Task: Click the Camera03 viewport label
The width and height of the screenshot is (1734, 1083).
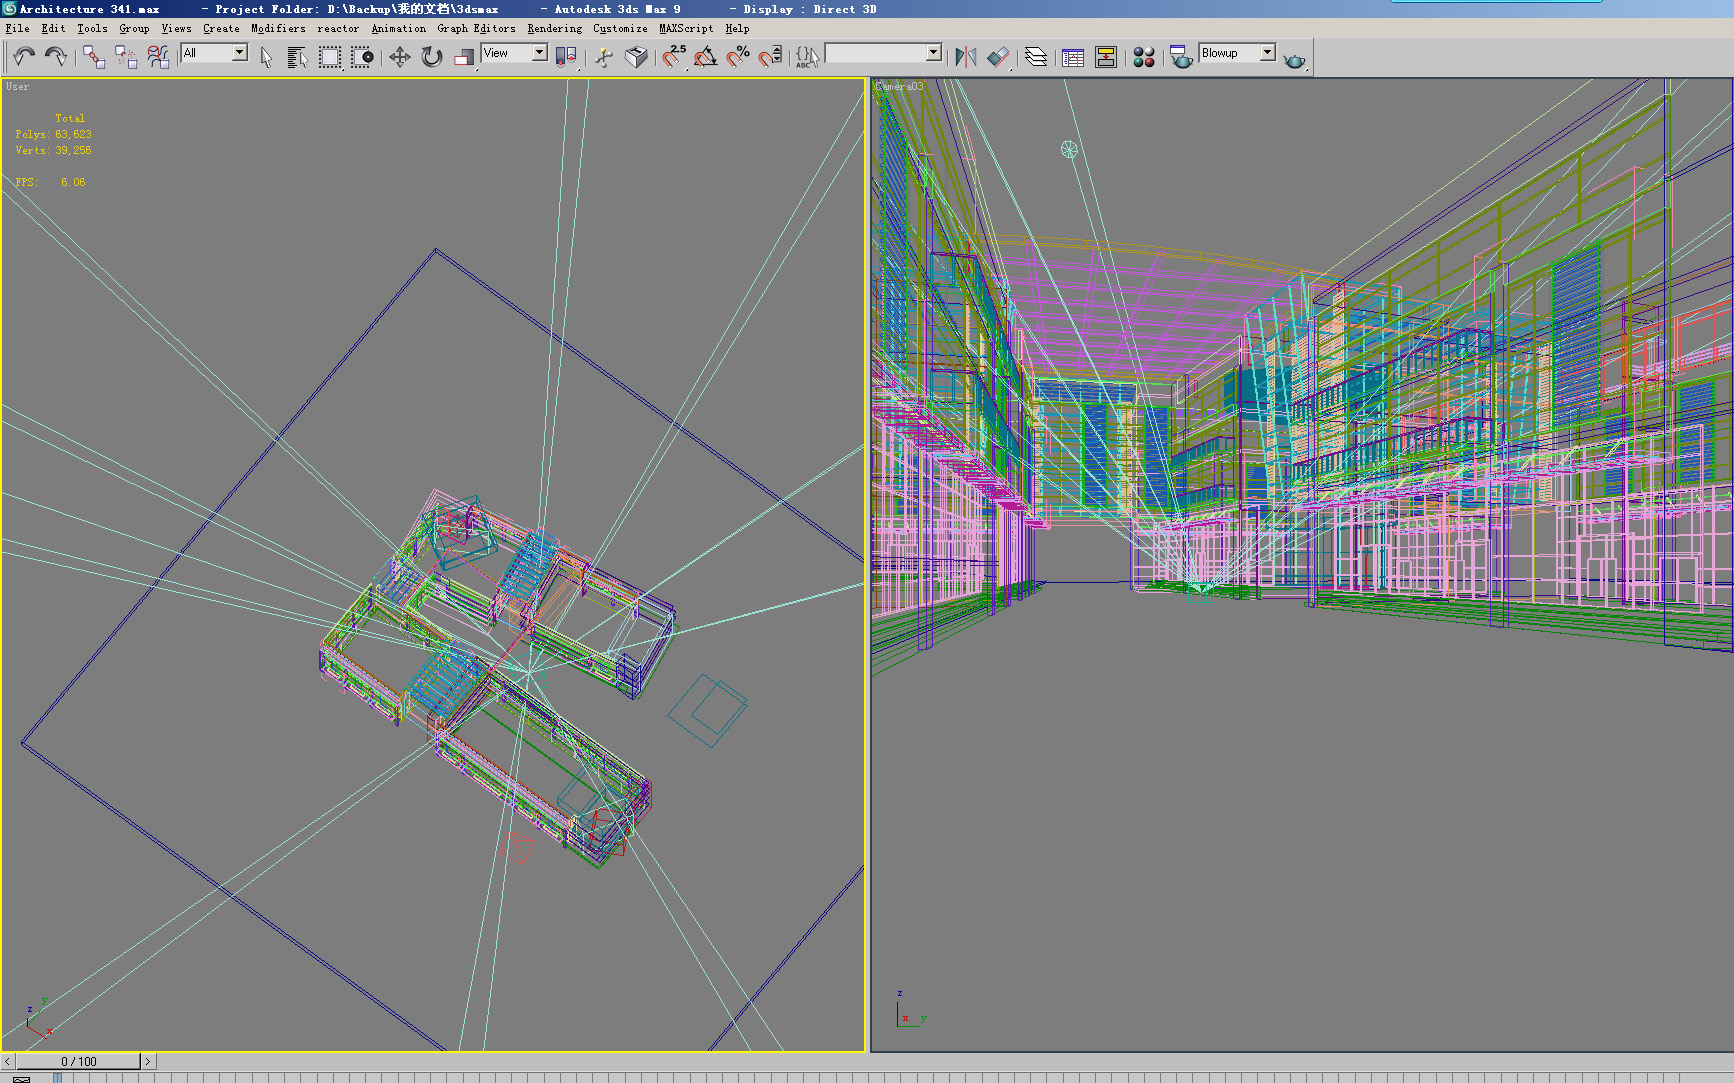Action: coord(899,86)
